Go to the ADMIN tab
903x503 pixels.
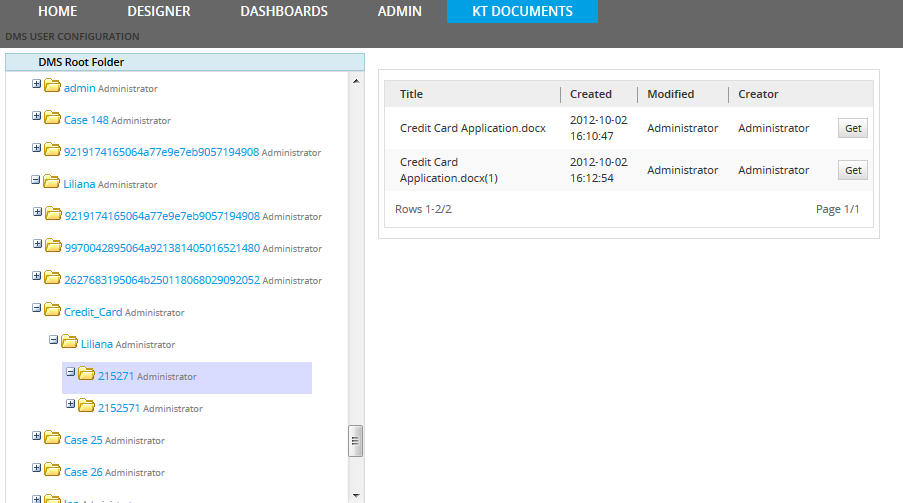pyautogui.click(x=399, y=12)
